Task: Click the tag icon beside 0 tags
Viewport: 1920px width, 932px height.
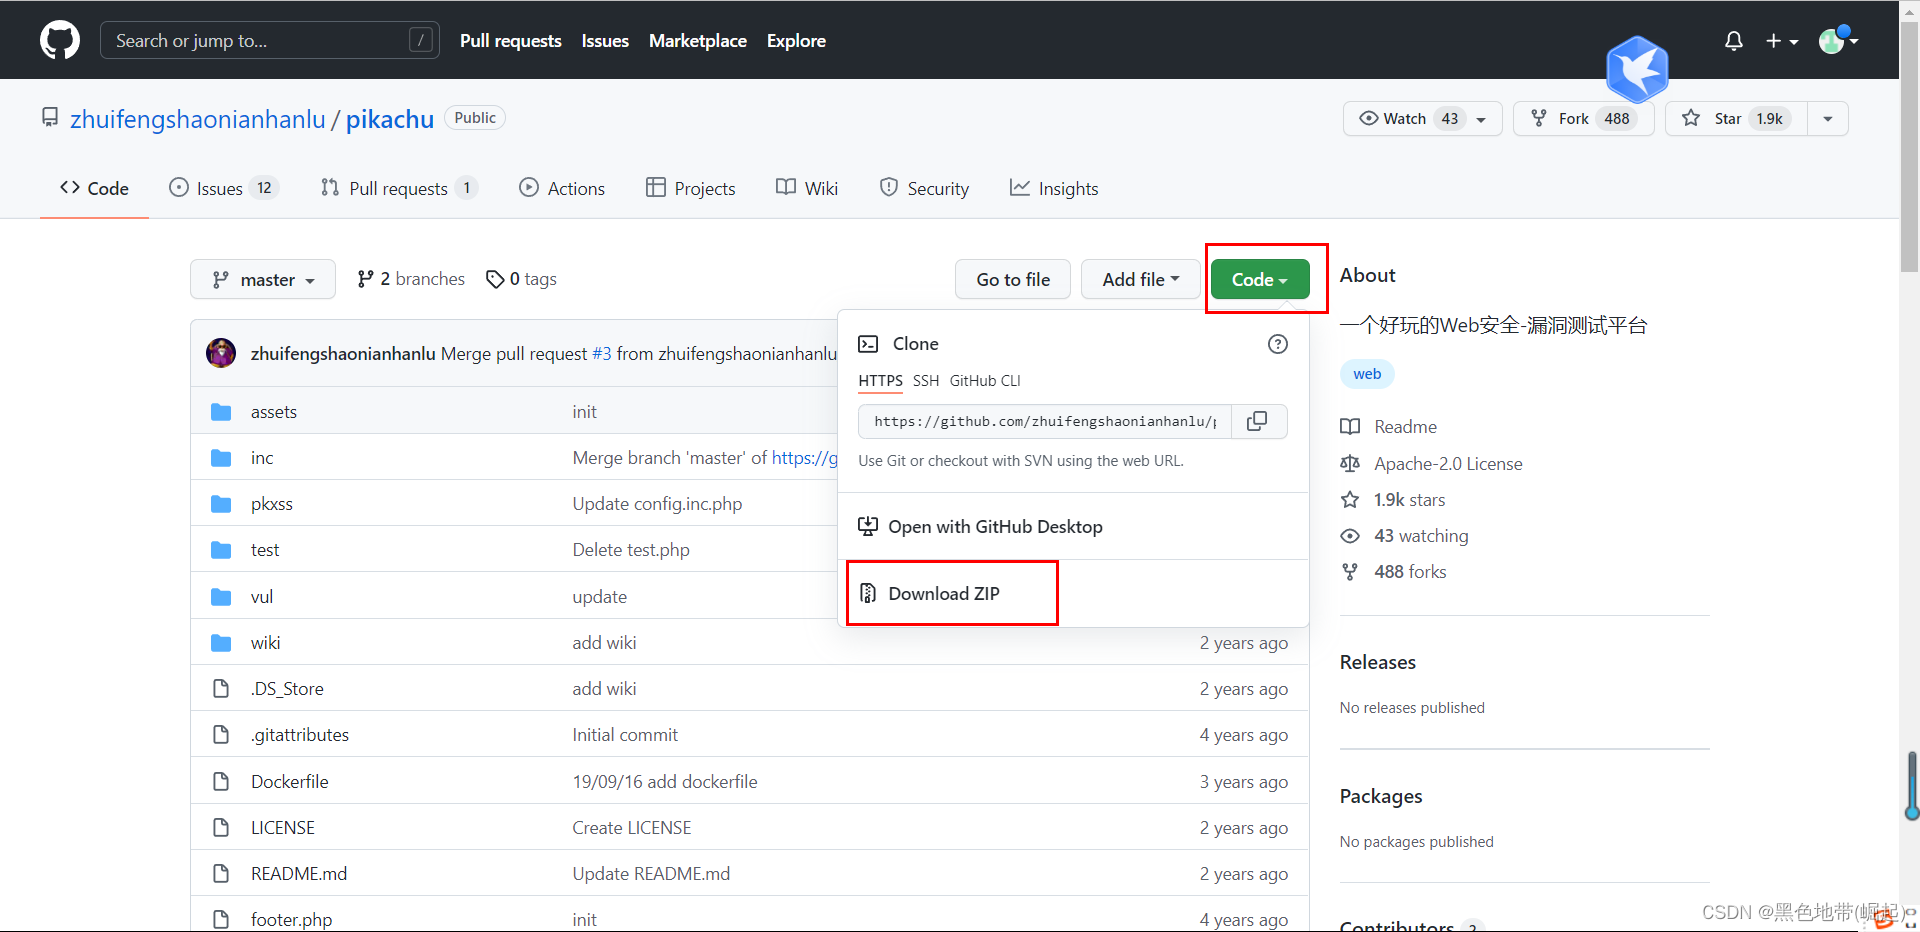Action: coord(494,279)
